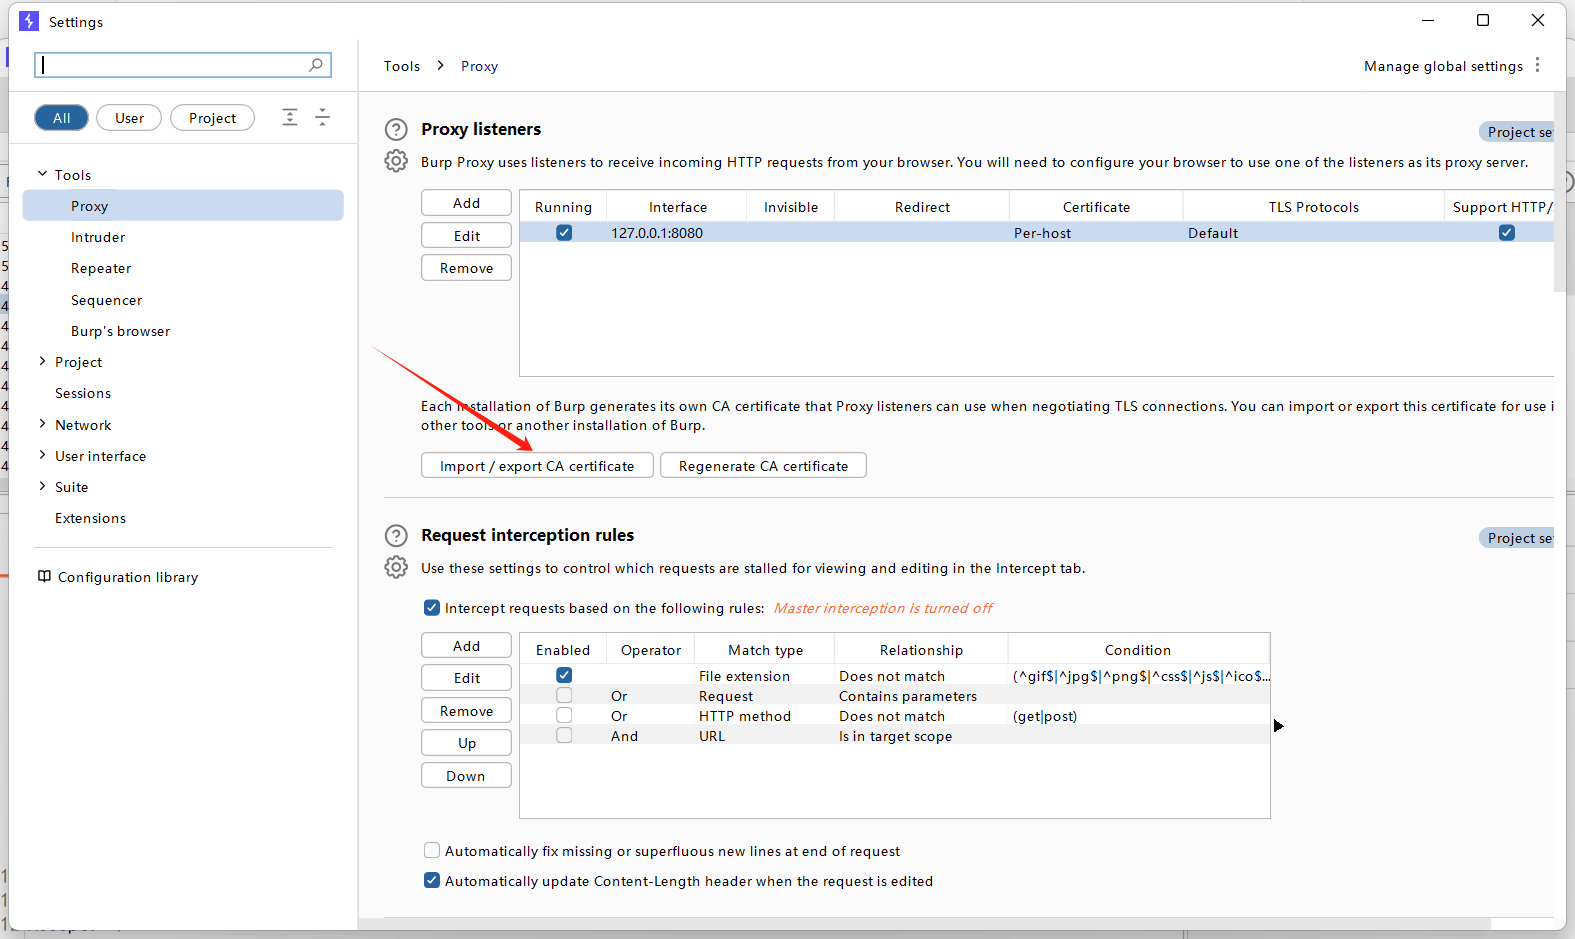Screen dimensions: 1575x939
Task: Click the Proxy breadcrumb link
Action: coord(479,66)
